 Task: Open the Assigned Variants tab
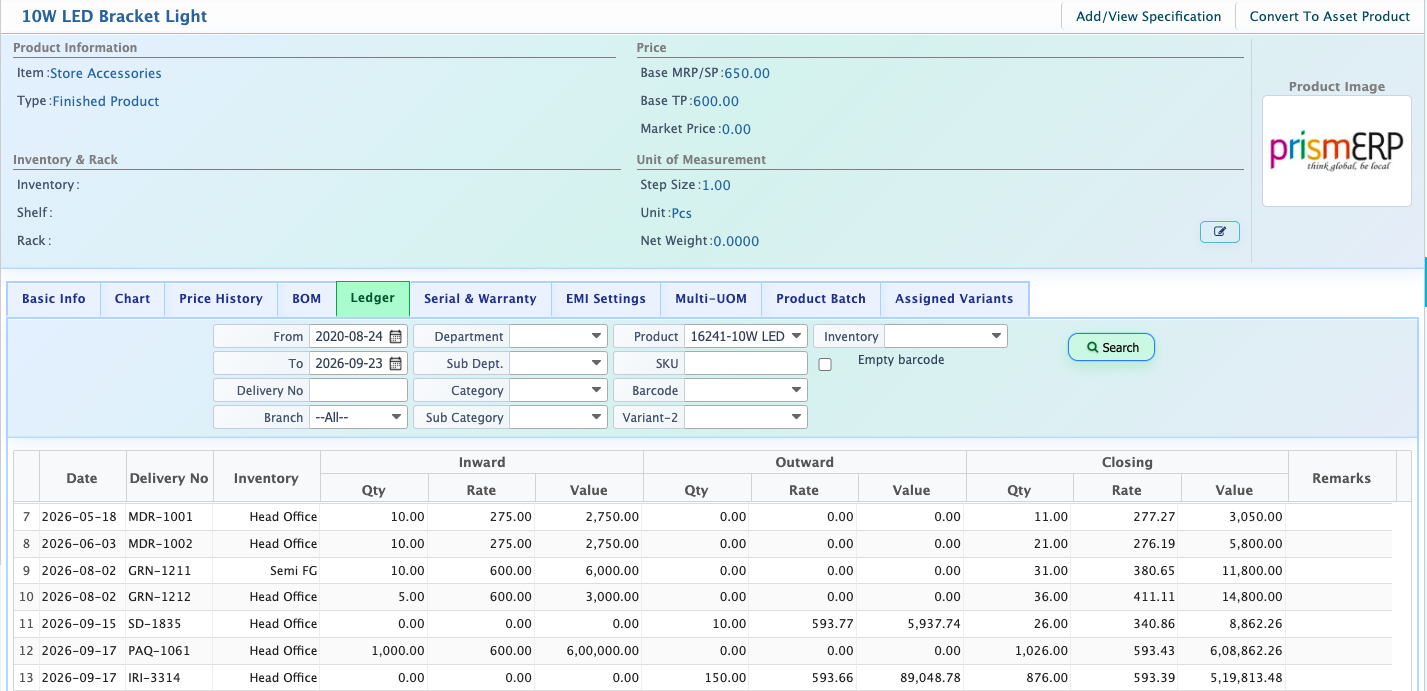[x=954, y=299]
